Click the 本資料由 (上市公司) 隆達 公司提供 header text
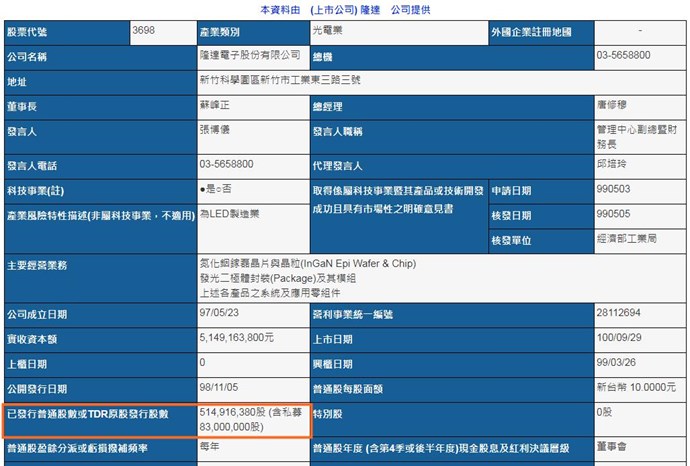The width and height of the screenshot is (690, 466). [x=345, y=9]
